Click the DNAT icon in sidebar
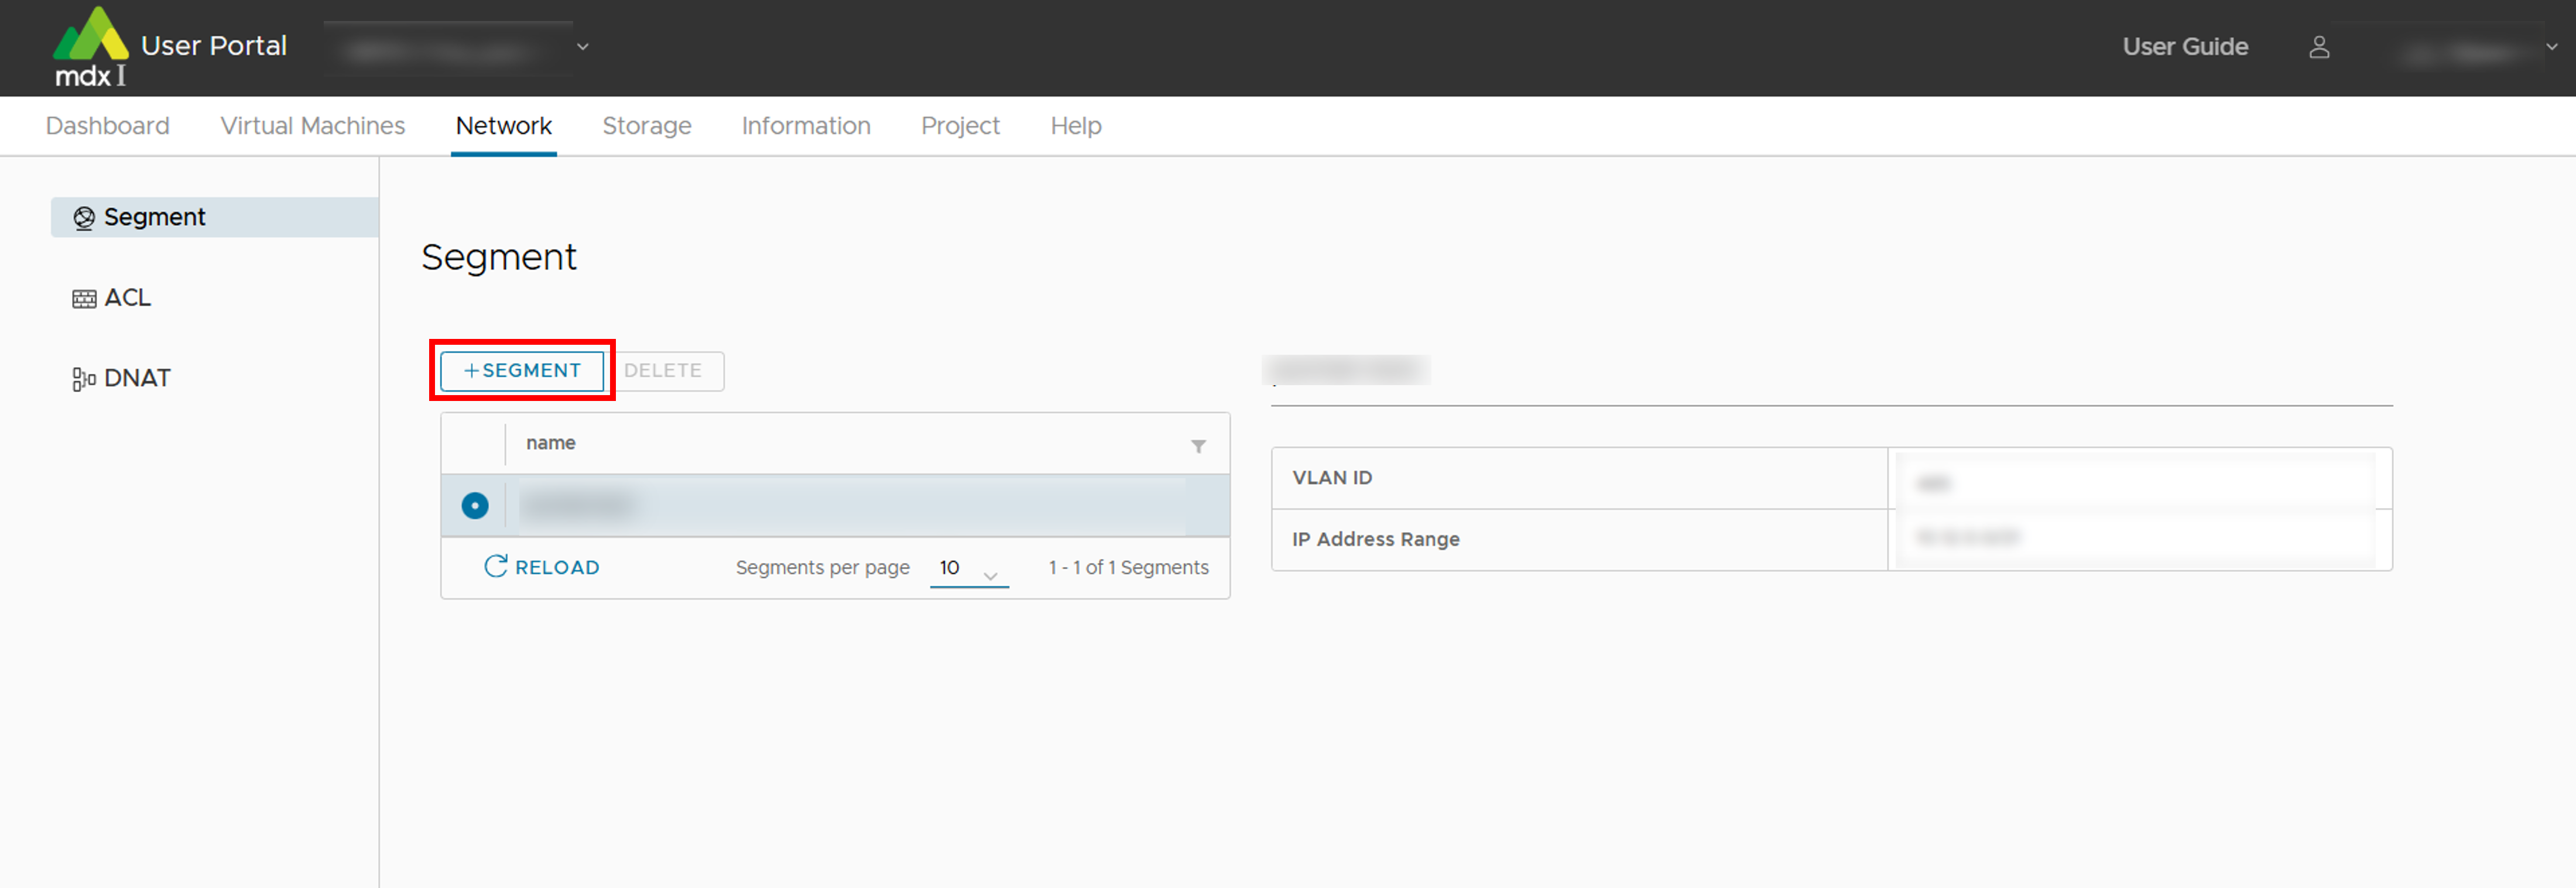 coord(84,379)
